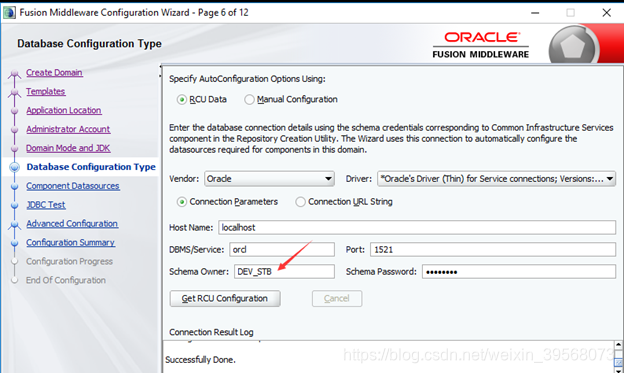This screenshot has height=373, width=624.
Task: Click the step bullet beside Templates
Action: tap(15, 92)
